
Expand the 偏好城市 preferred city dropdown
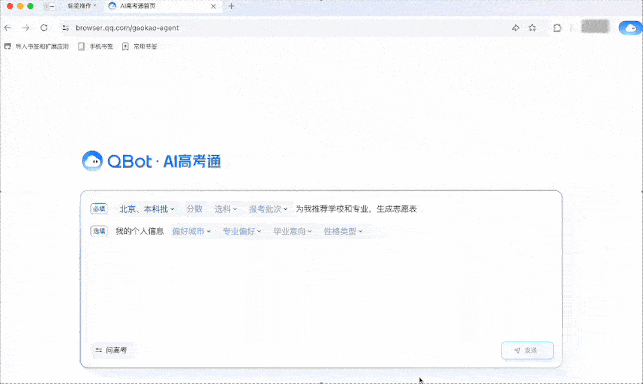[191, 231]
